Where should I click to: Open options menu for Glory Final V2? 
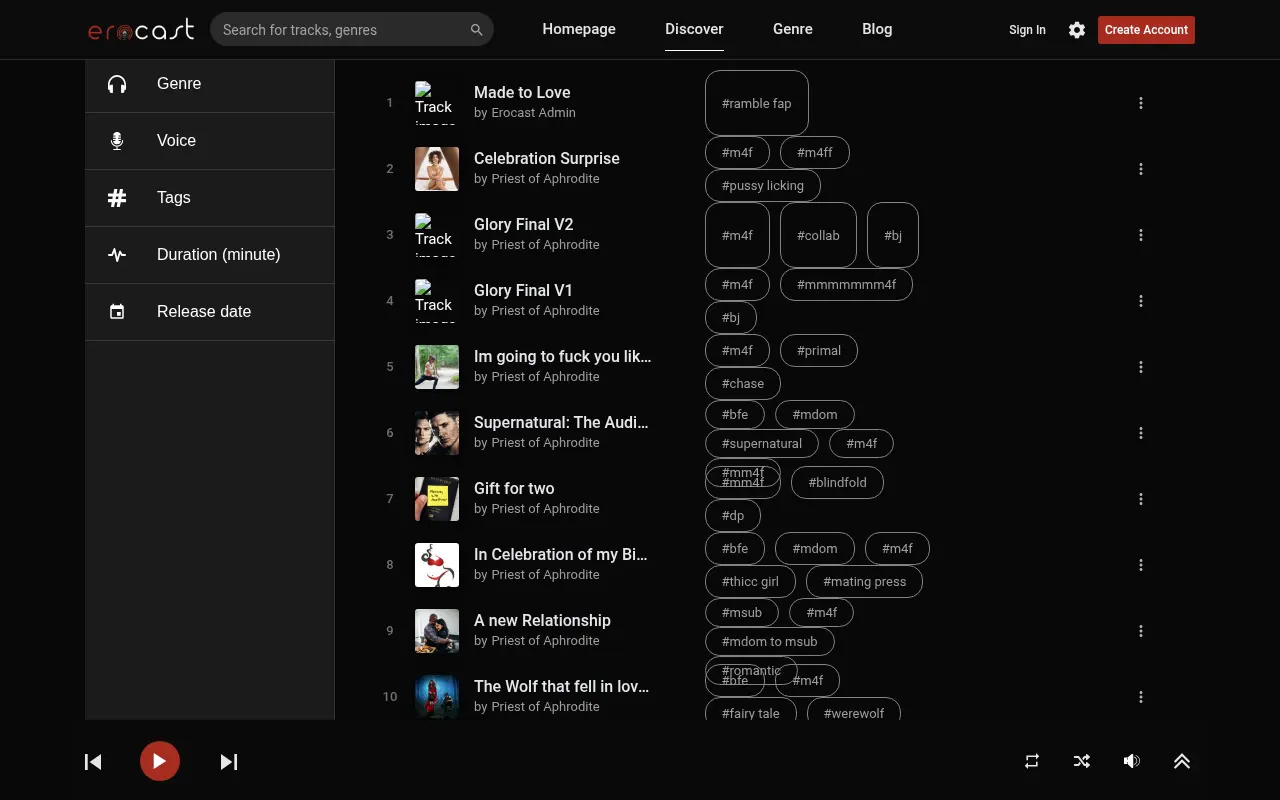[x=1141, y=235]
